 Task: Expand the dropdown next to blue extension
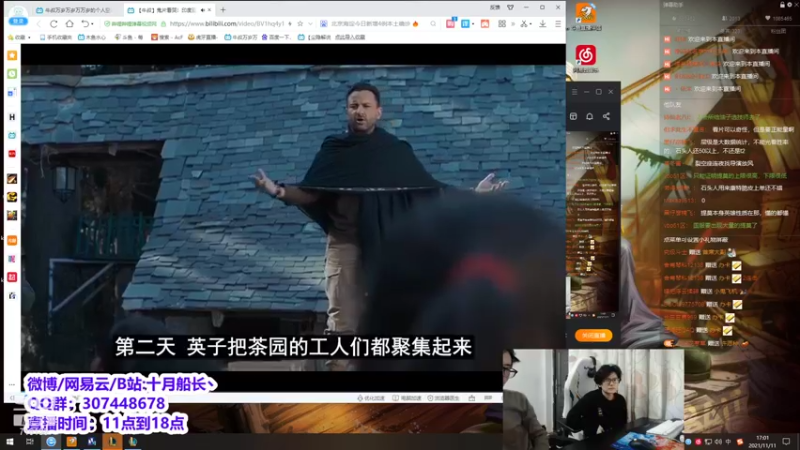click(x=473, y=24)
